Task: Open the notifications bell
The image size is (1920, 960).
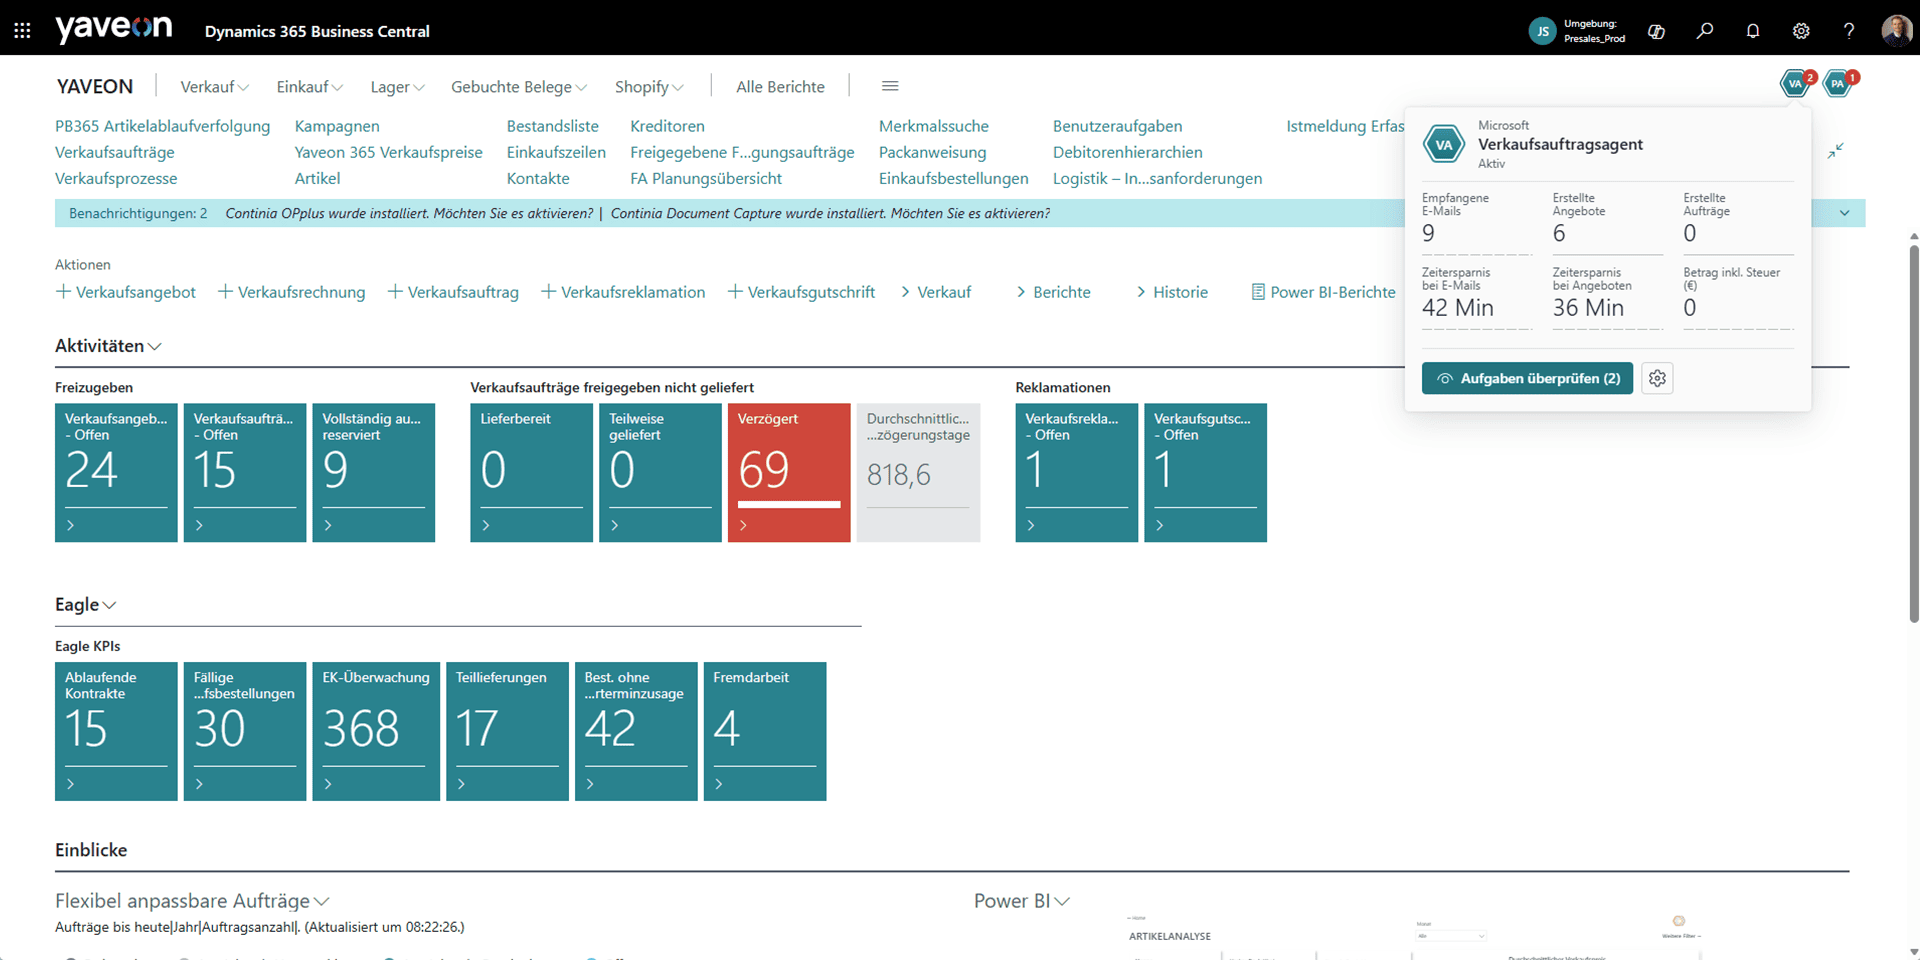Action: 1753,31
